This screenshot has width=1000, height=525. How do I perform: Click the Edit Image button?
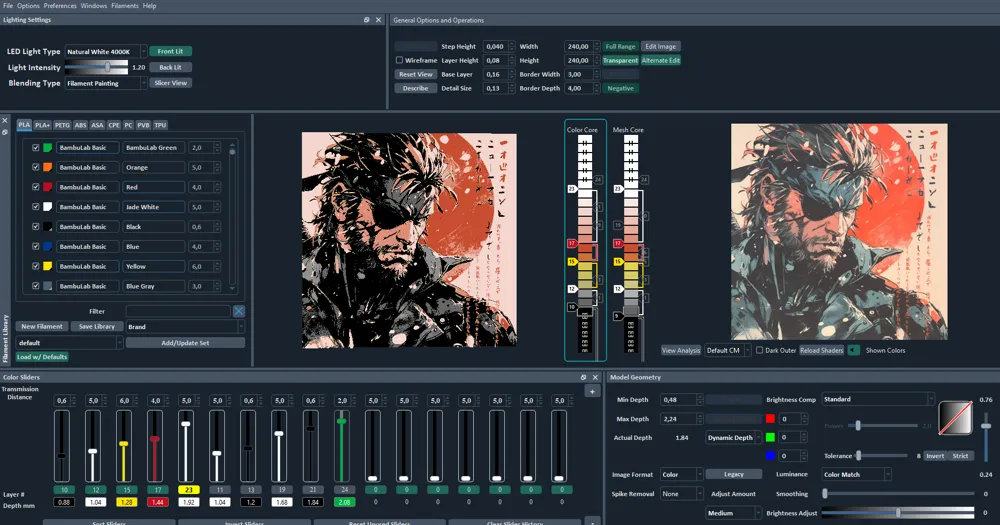(660, 47)
